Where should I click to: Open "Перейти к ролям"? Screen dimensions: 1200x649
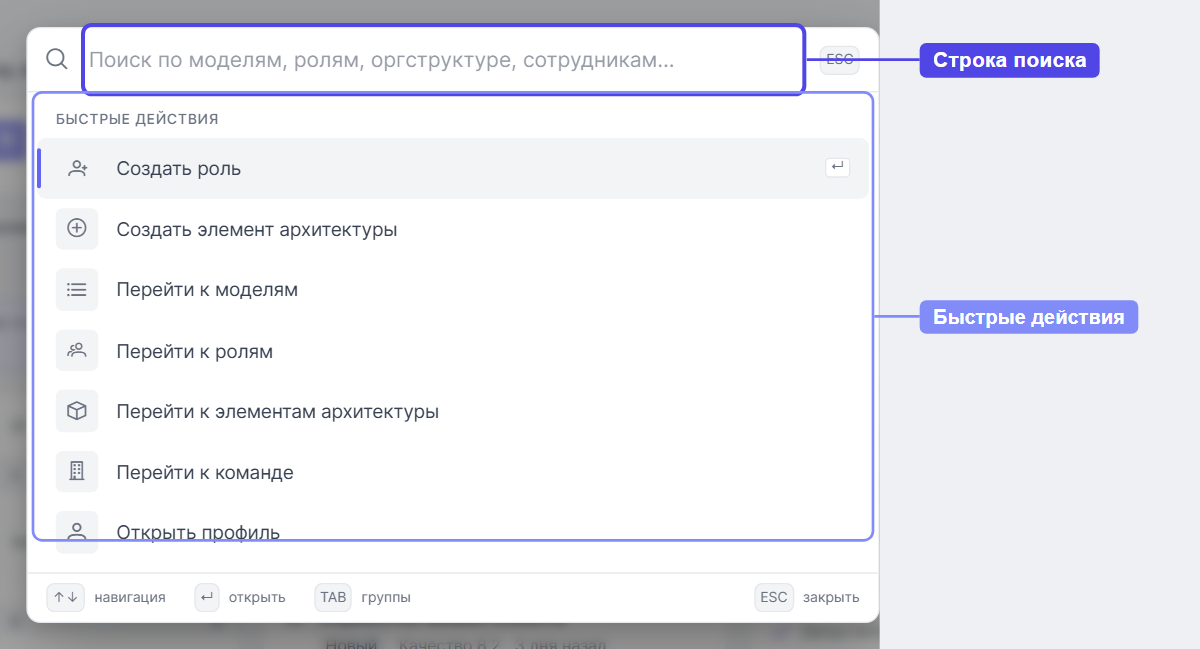[453, 351]
